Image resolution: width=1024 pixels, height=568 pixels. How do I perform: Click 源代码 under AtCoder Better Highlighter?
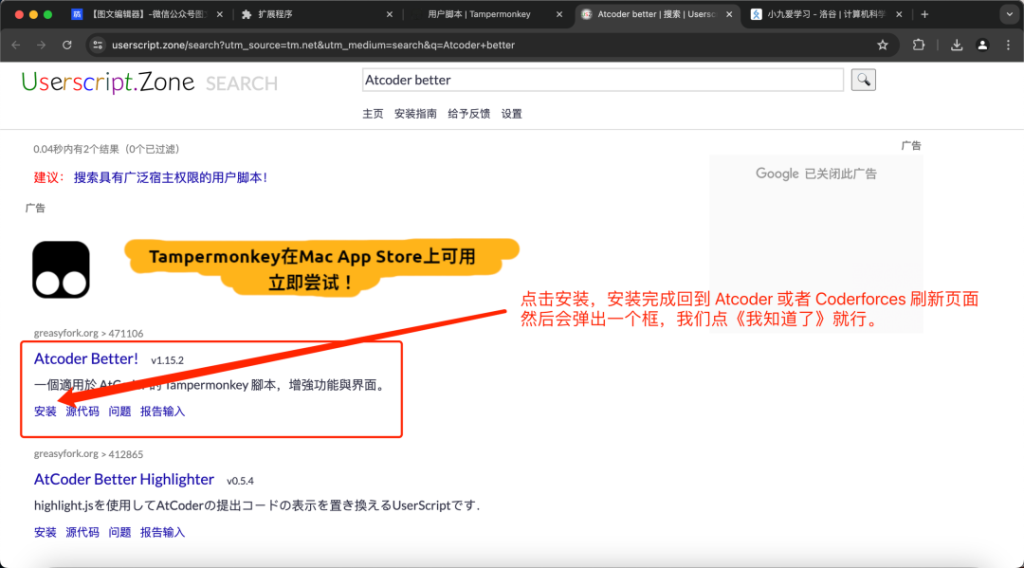coord(82,532)
